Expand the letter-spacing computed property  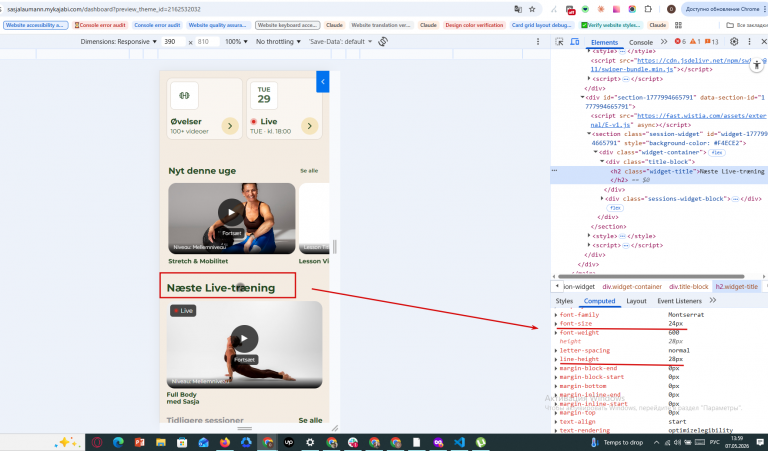(556, 351)
